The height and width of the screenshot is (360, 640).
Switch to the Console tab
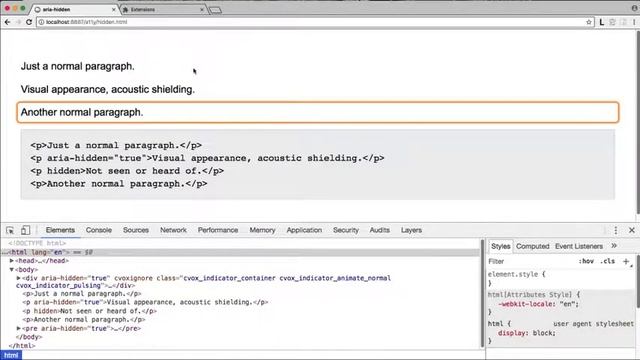[99, 230]
